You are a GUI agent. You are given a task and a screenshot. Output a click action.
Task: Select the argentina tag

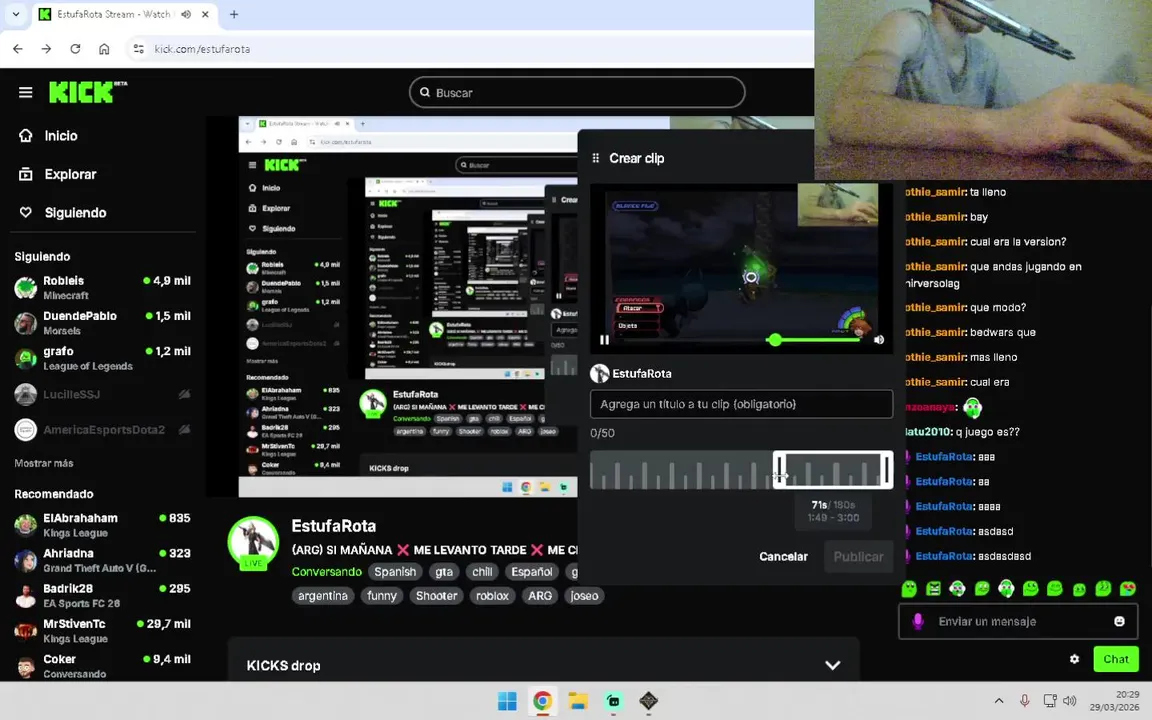(323, 596)
